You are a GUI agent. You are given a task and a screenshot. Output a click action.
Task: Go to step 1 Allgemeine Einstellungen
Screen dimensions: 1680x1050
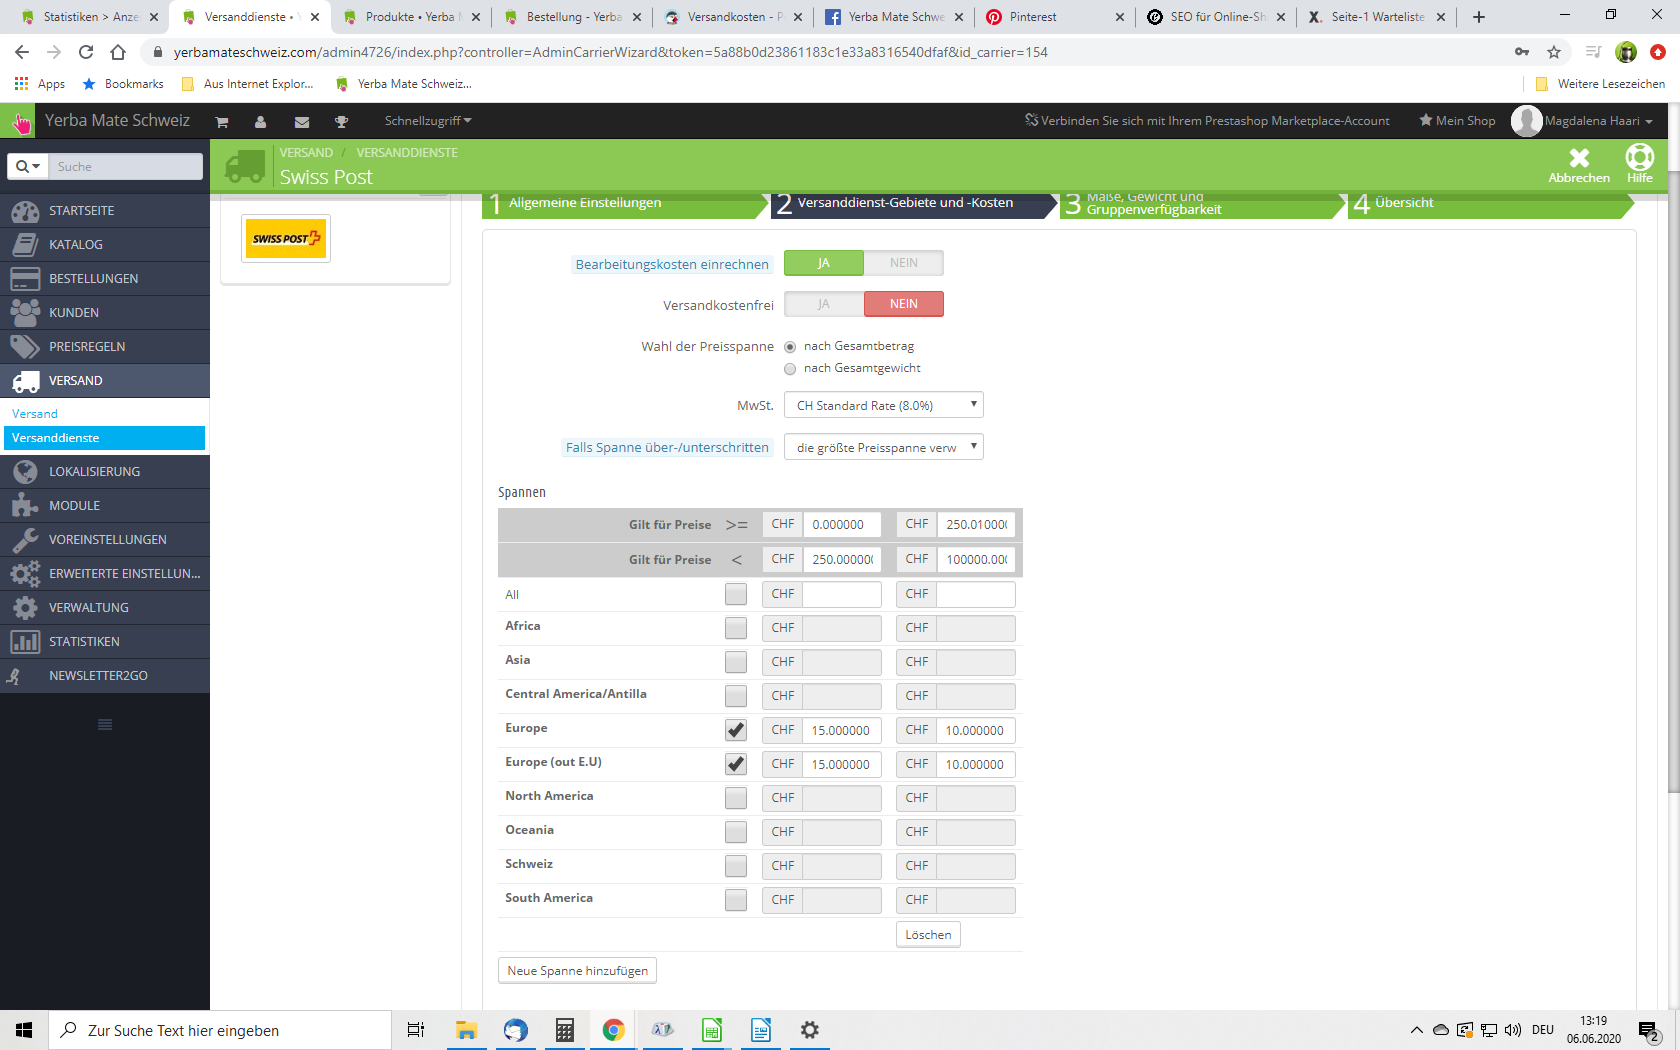pos(626,203)
